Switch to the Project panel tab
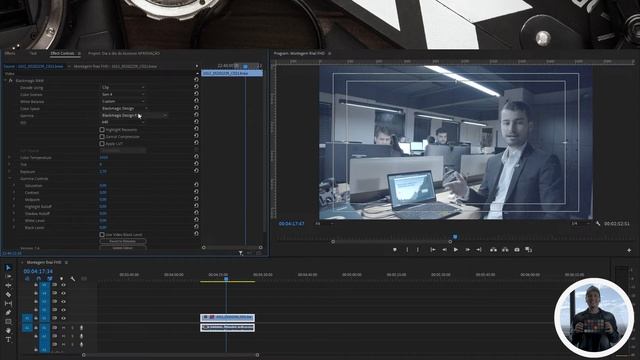This screenshot has width=640, height=360. pos(124,53)
